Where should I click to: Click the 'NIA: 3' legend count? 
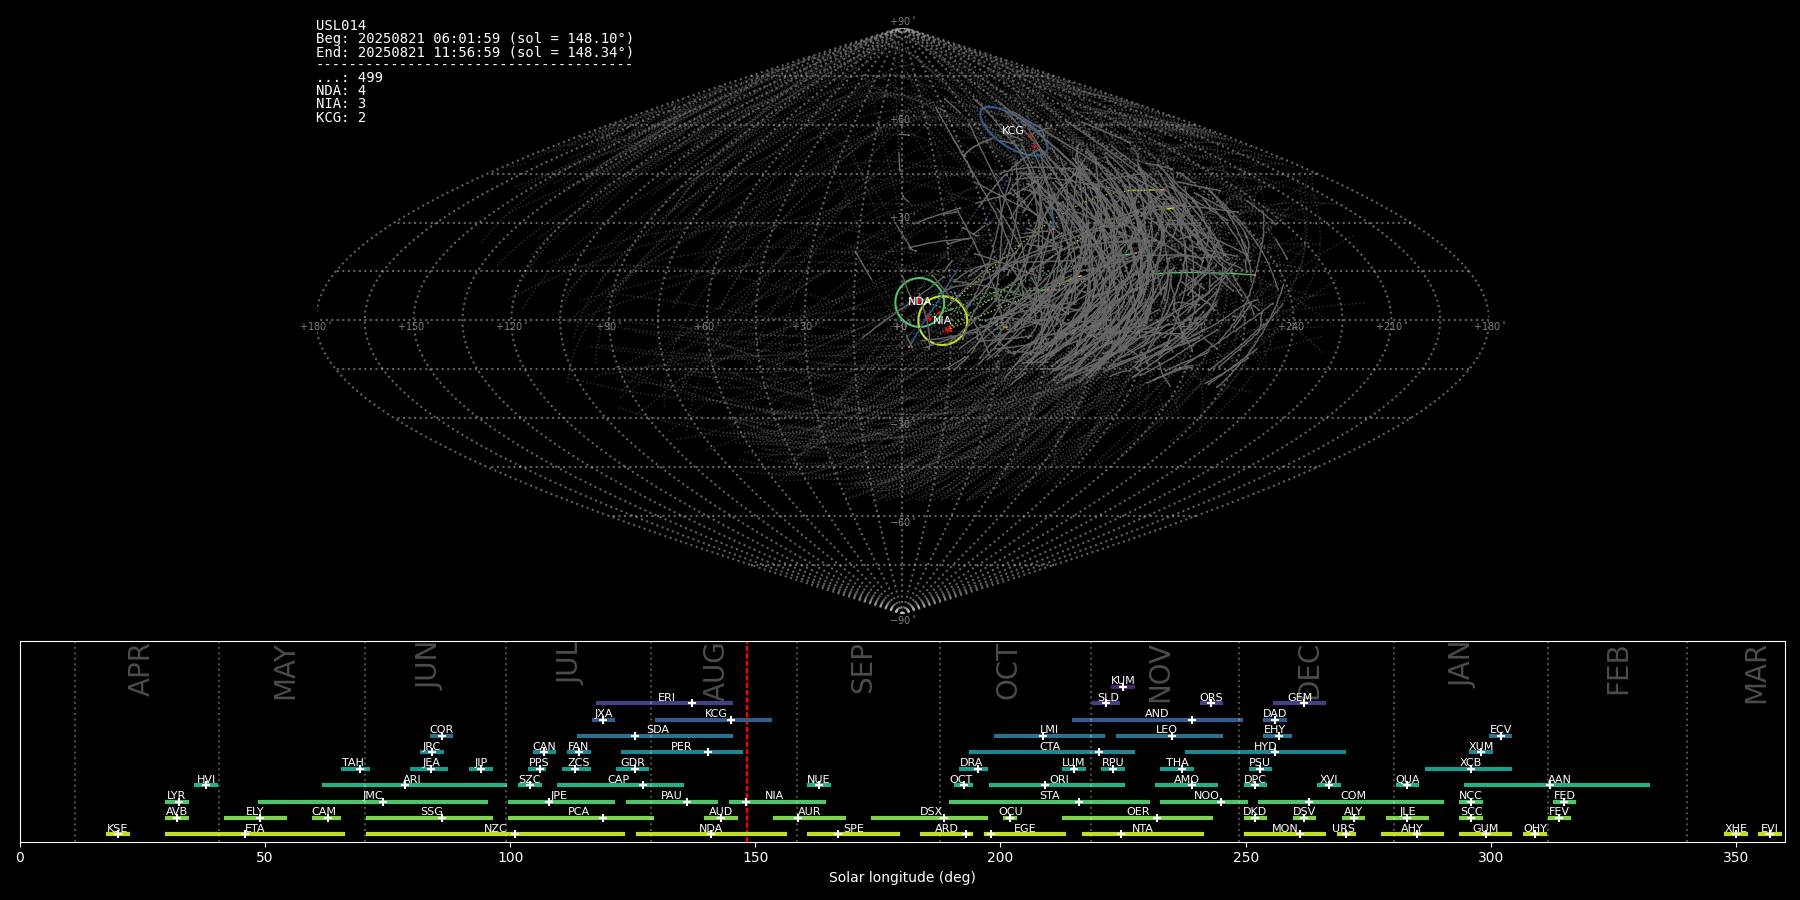[x=341, y=104]
